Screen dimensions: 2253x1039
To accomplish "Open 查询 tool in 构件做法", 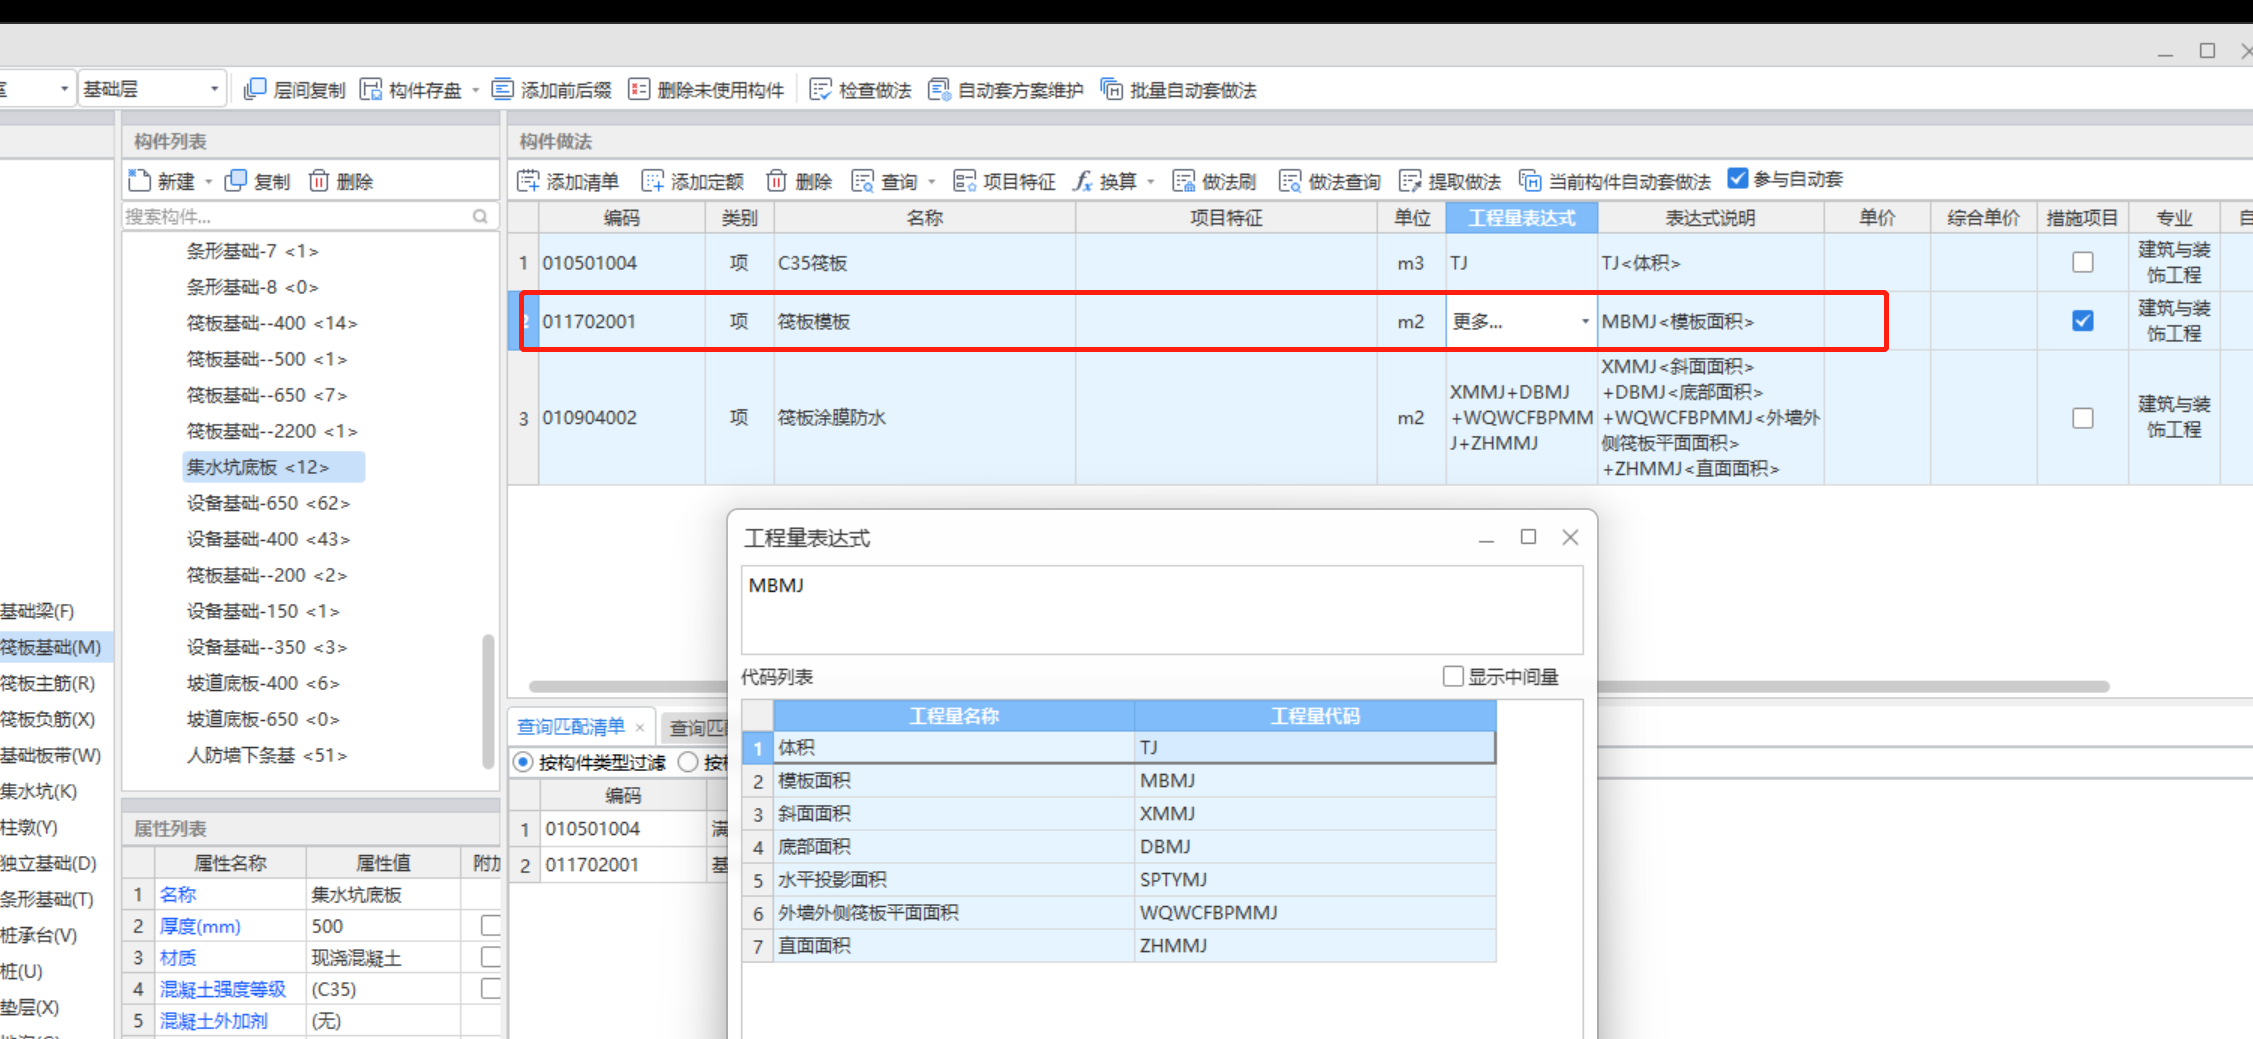I will [x=884, y=181].
